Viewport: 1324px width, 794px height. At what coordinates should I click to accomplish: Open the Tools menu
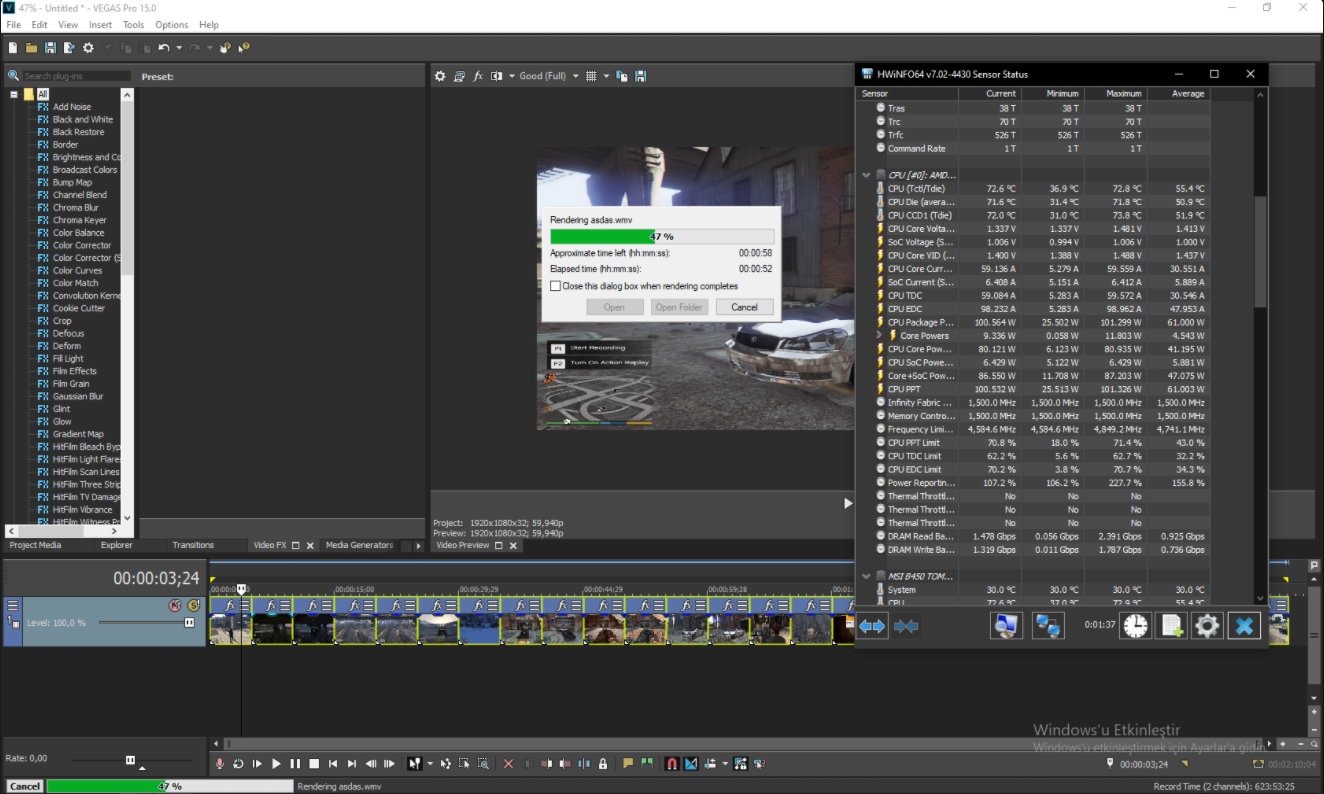133,25
